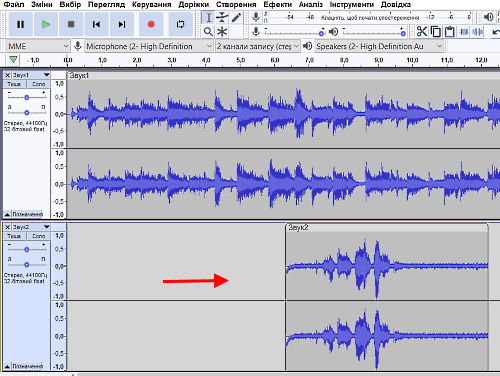Begin recording with the red Record button

[151, 24]
